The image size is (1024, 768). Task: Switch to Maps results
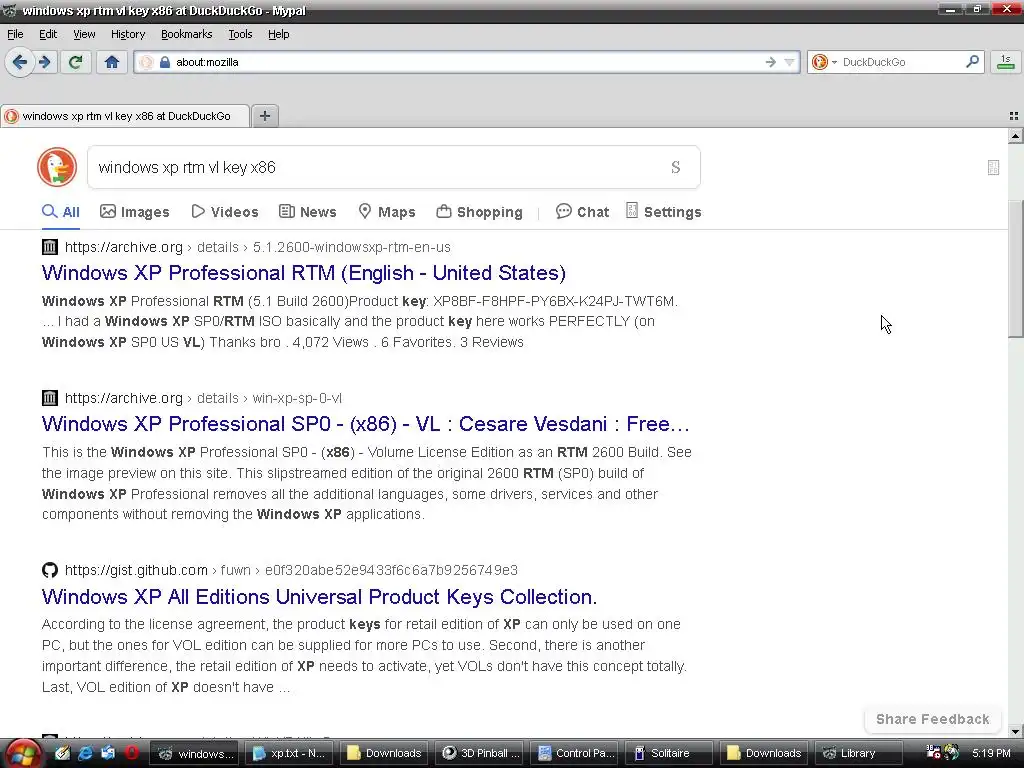(387, 212)
